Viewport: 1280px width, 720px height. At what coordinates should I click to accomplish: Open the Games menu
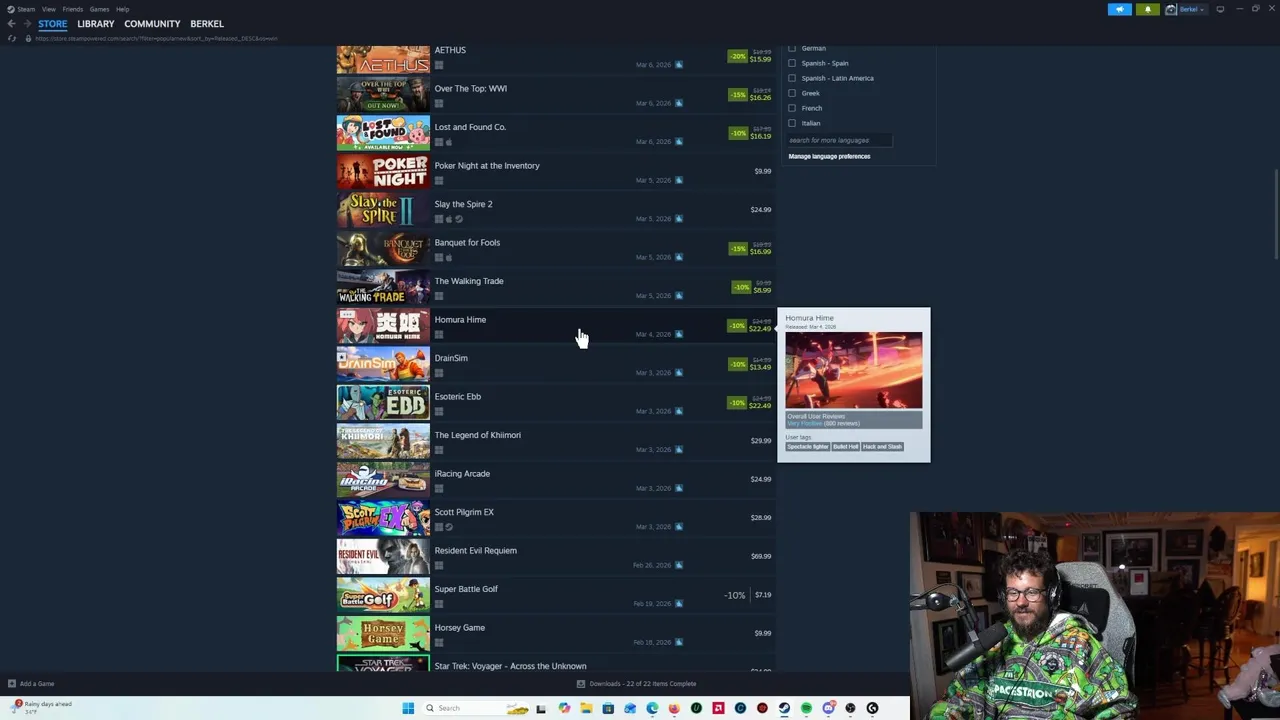click(99, 9)
